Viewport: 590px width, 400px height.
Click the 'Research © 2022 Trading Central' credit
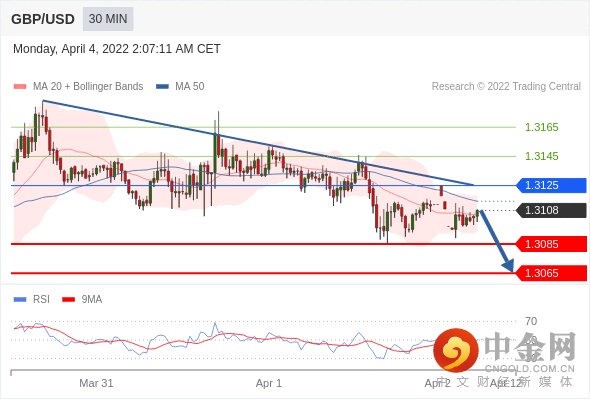[506, 87]
